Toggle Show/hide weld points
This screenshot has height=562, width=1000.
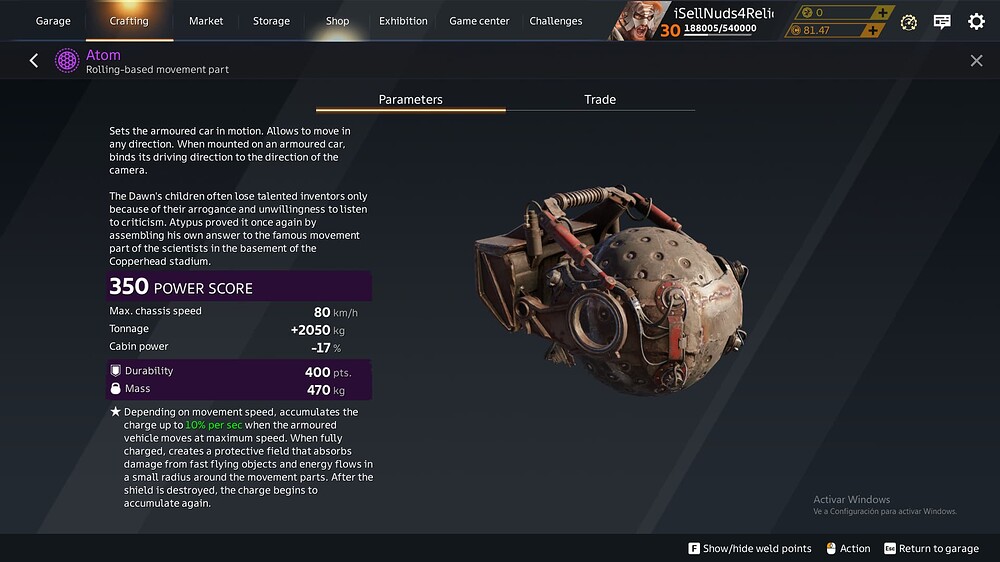750,549
